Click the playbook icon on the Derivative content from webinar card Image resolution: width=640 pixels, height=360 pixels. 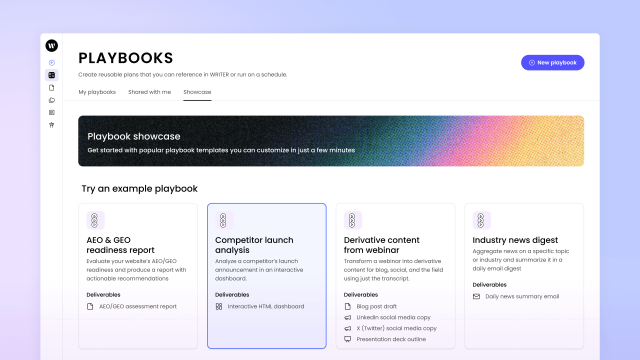tap(353, 220)
